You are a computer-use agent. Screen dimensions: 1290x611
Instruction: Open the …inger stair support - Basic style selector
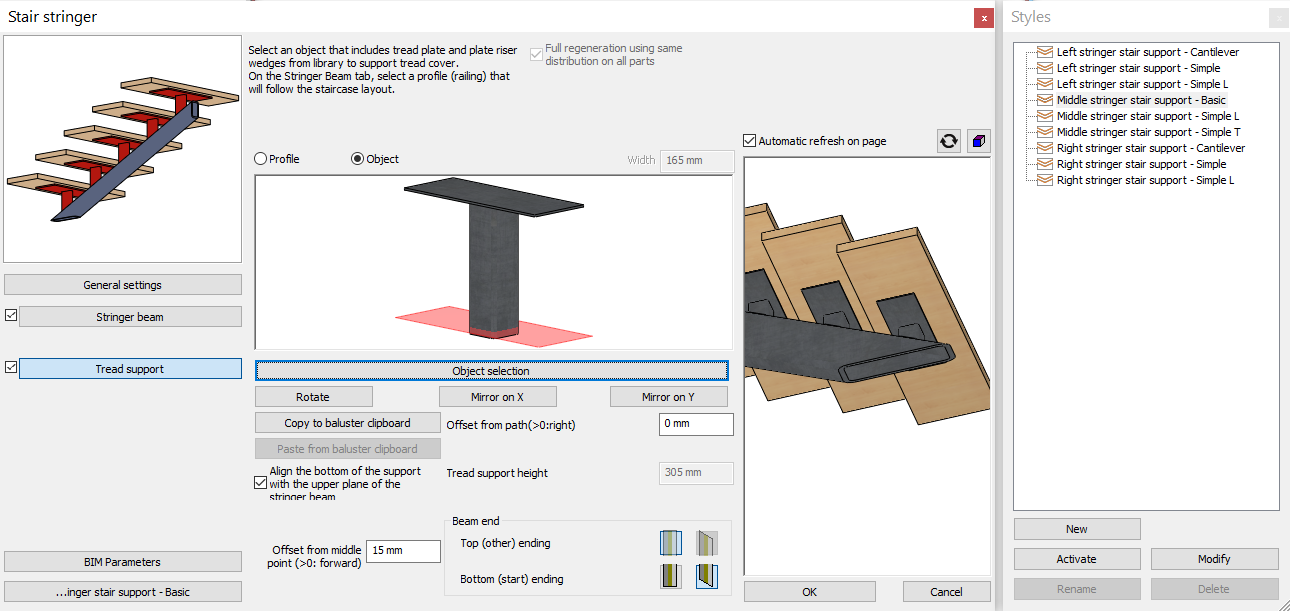(123, 592)
